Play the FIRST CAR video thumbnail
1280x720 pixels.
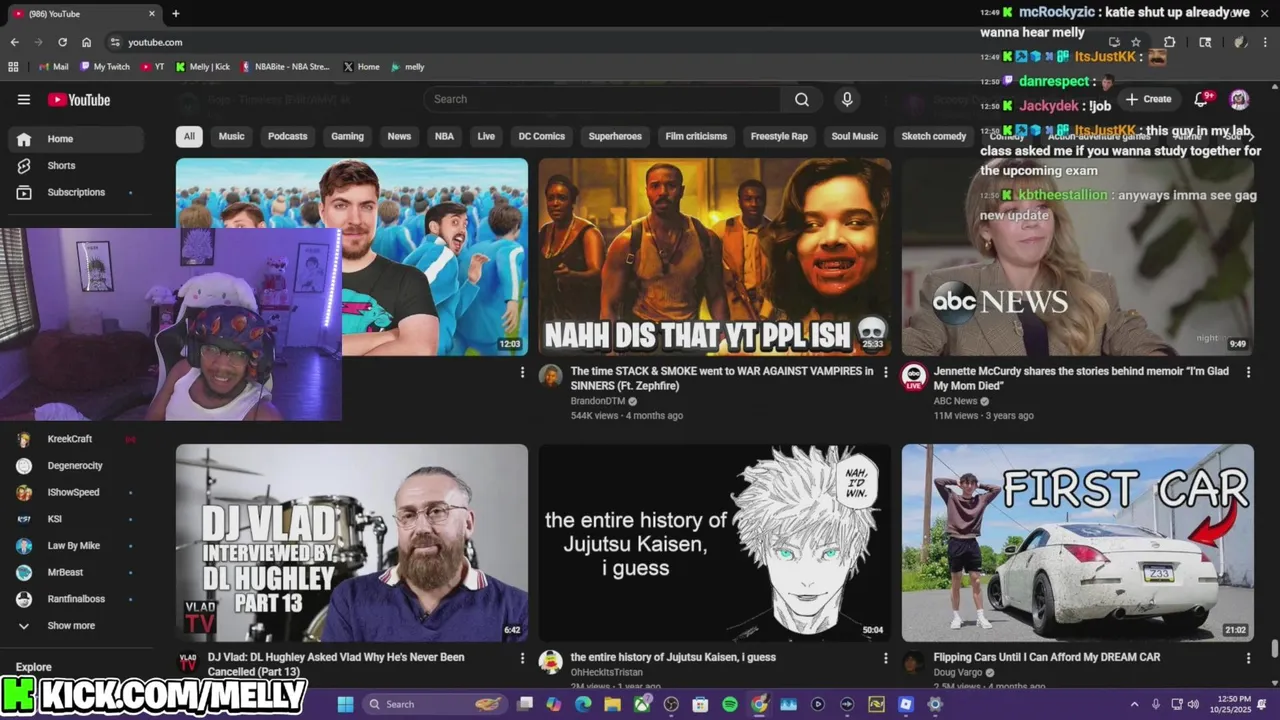(1078, 543)
